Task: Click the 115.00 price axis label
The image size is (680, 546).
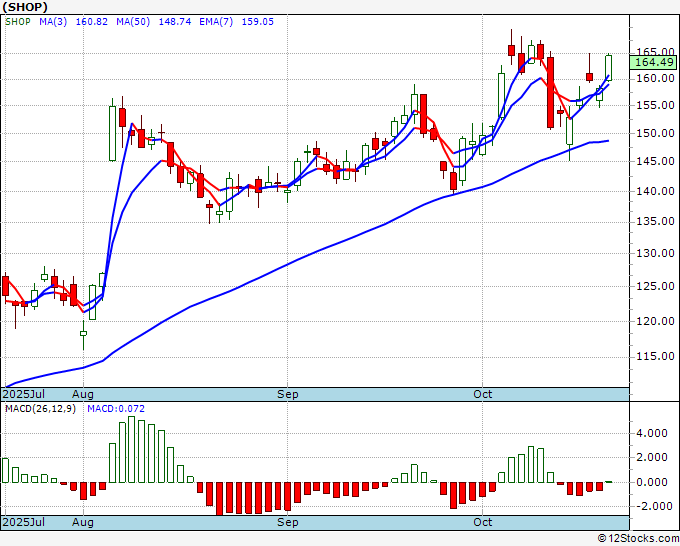Action: tap(655, 356)
